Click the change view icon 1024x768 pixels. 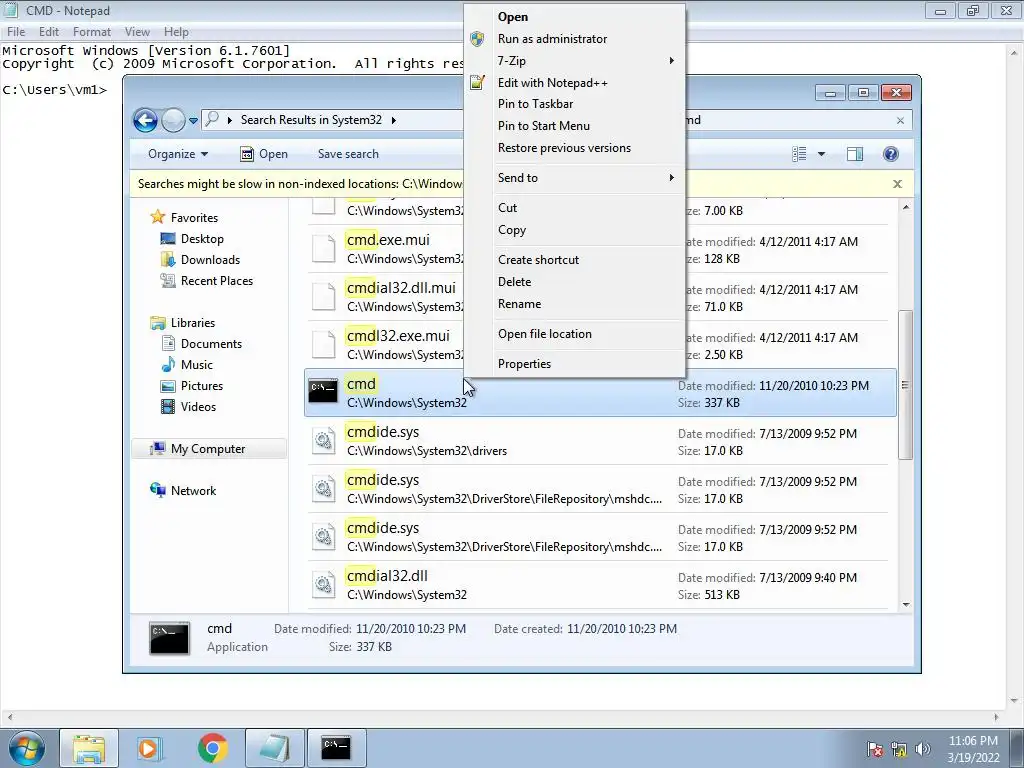tap(799, 154)
